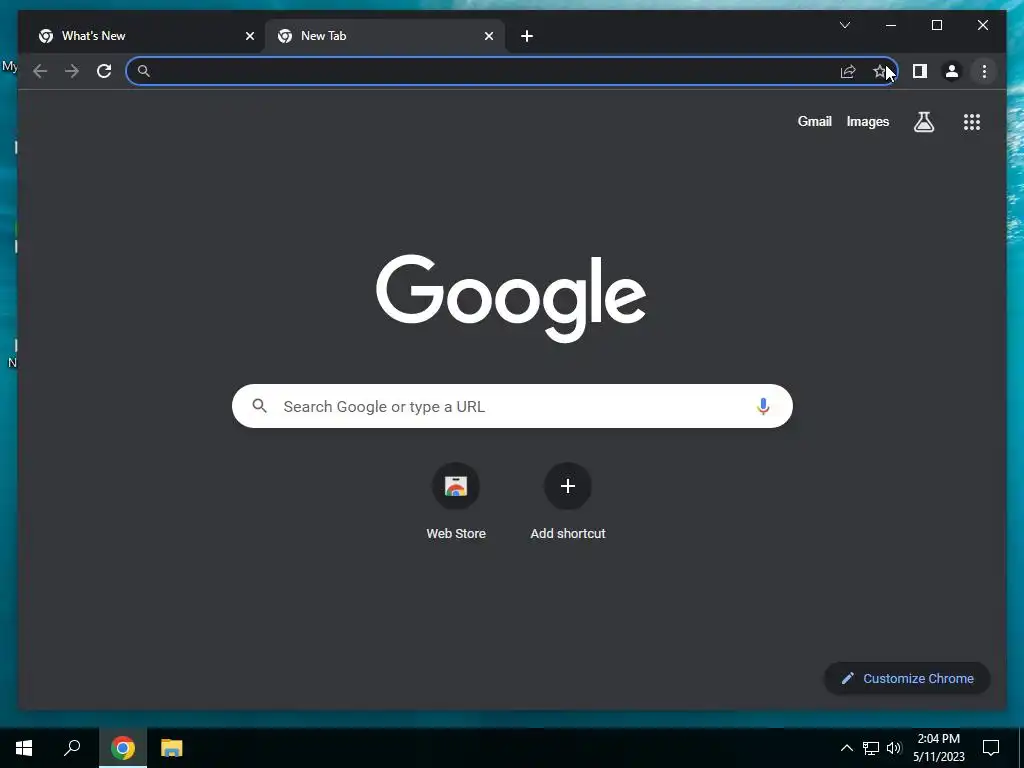Click the Google logo
Screen dimensions: 1024x768
pos(511,298)
